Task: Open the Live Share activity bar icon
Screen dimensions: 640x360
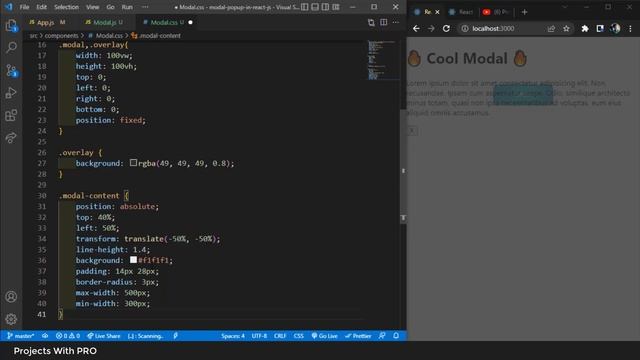Action: pos(11,138)
